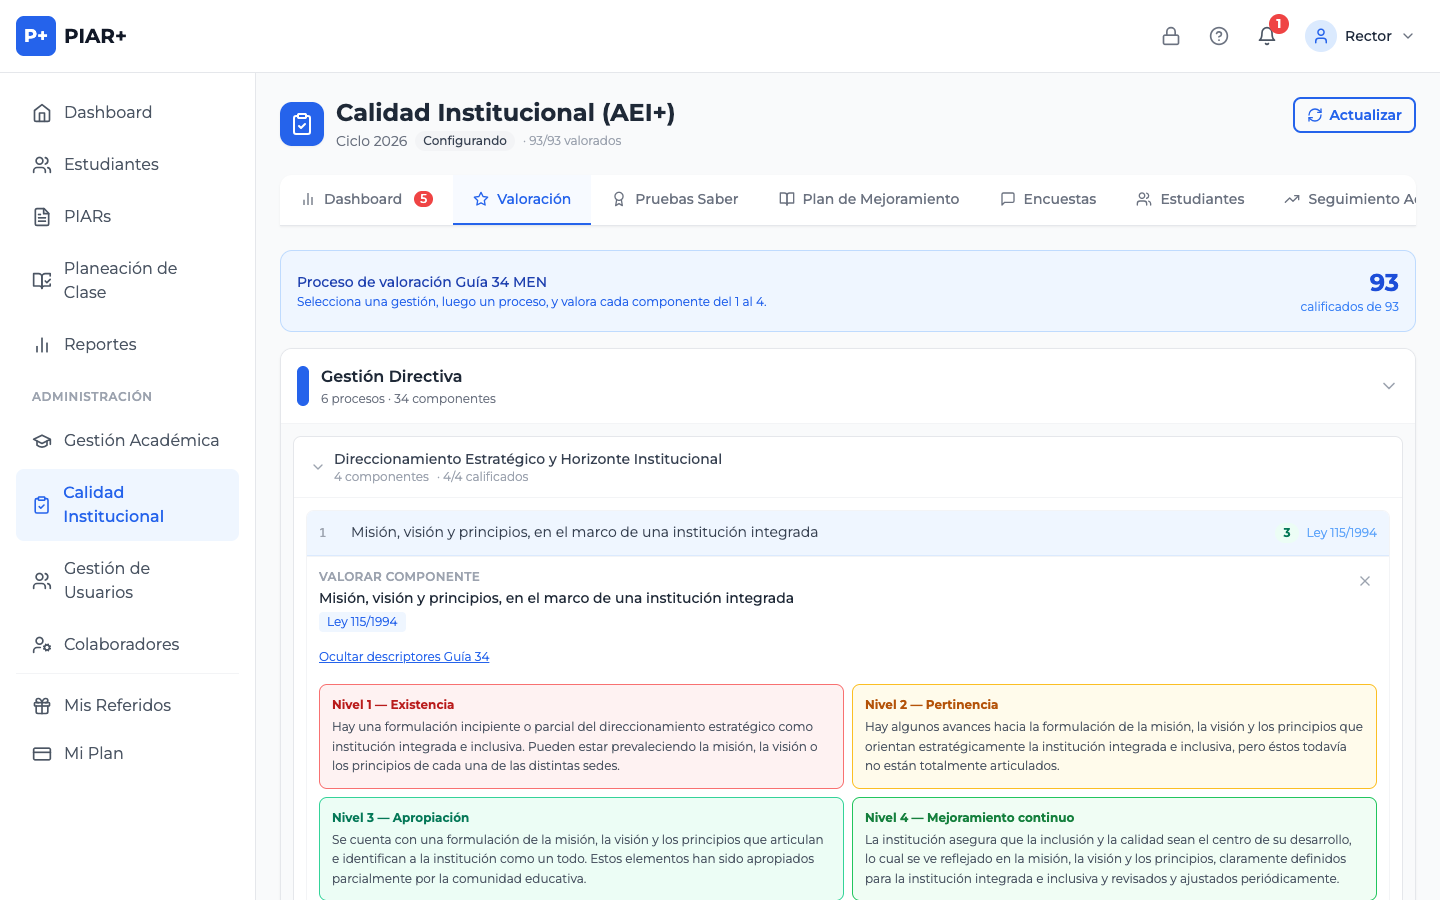The height and width of the screenshot is (900, 1440).
Task: Open Gestión de Usuarios in sidebar
Action: click(x=128, y=580)
